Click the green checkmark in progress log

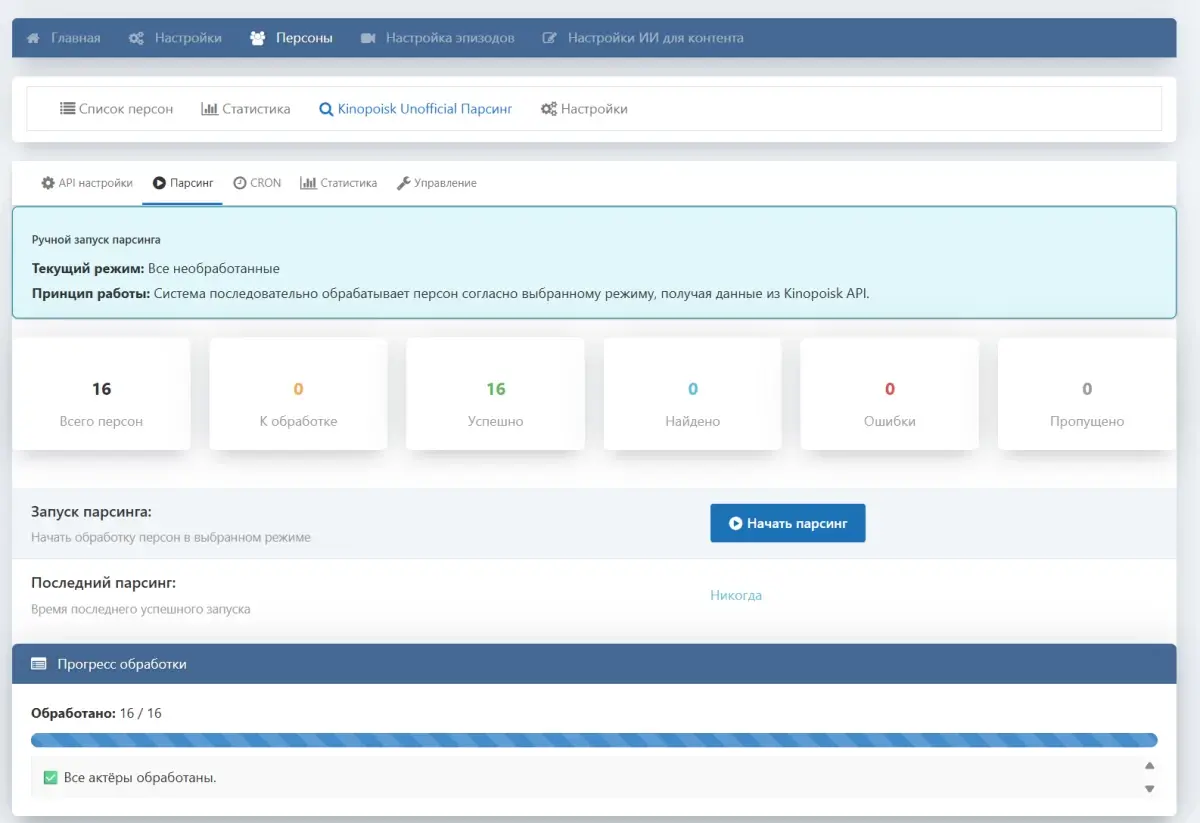(x=51, y=777)
